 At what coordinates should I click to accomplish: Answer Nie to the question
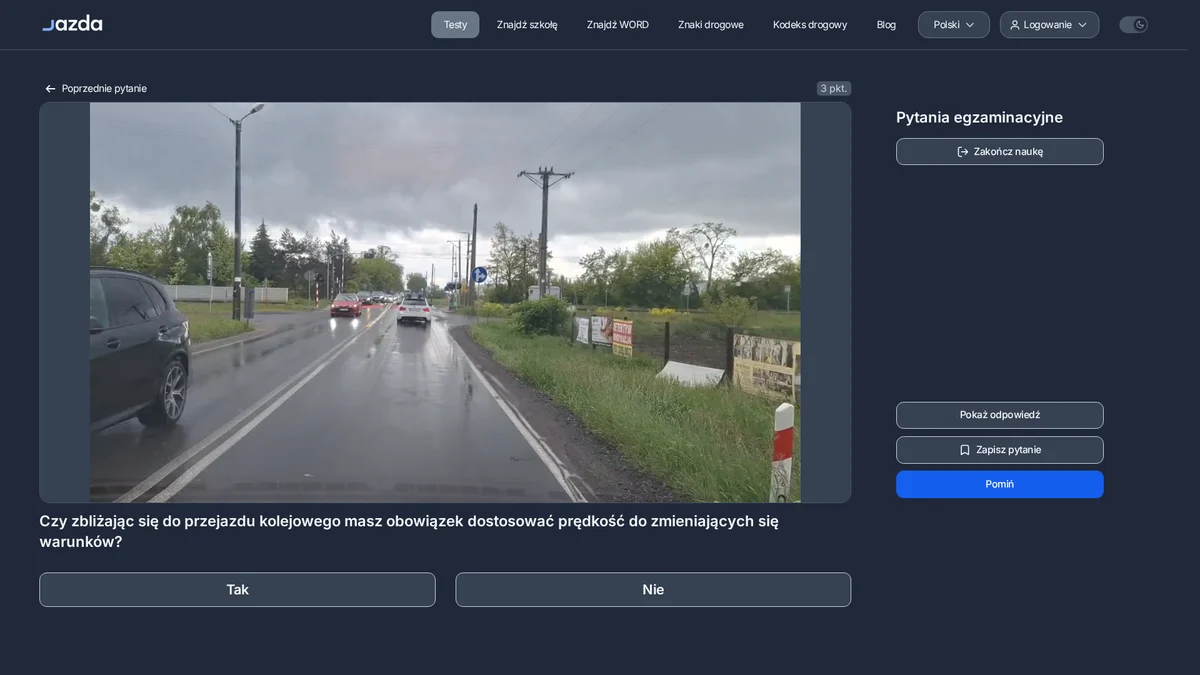pyautogui.click(x=653, y=590)
